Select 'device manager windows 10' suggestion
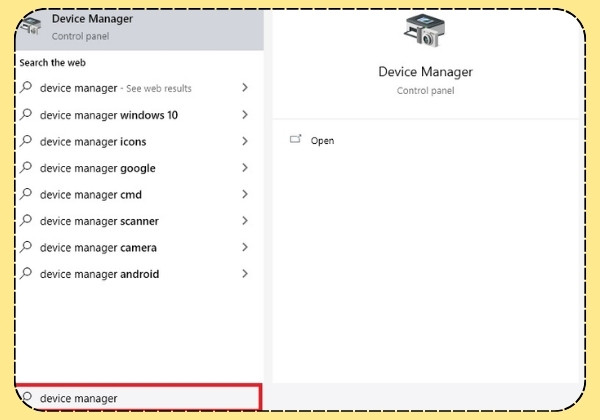Screen dimensions: 600x420 click(x=140, y=115)
